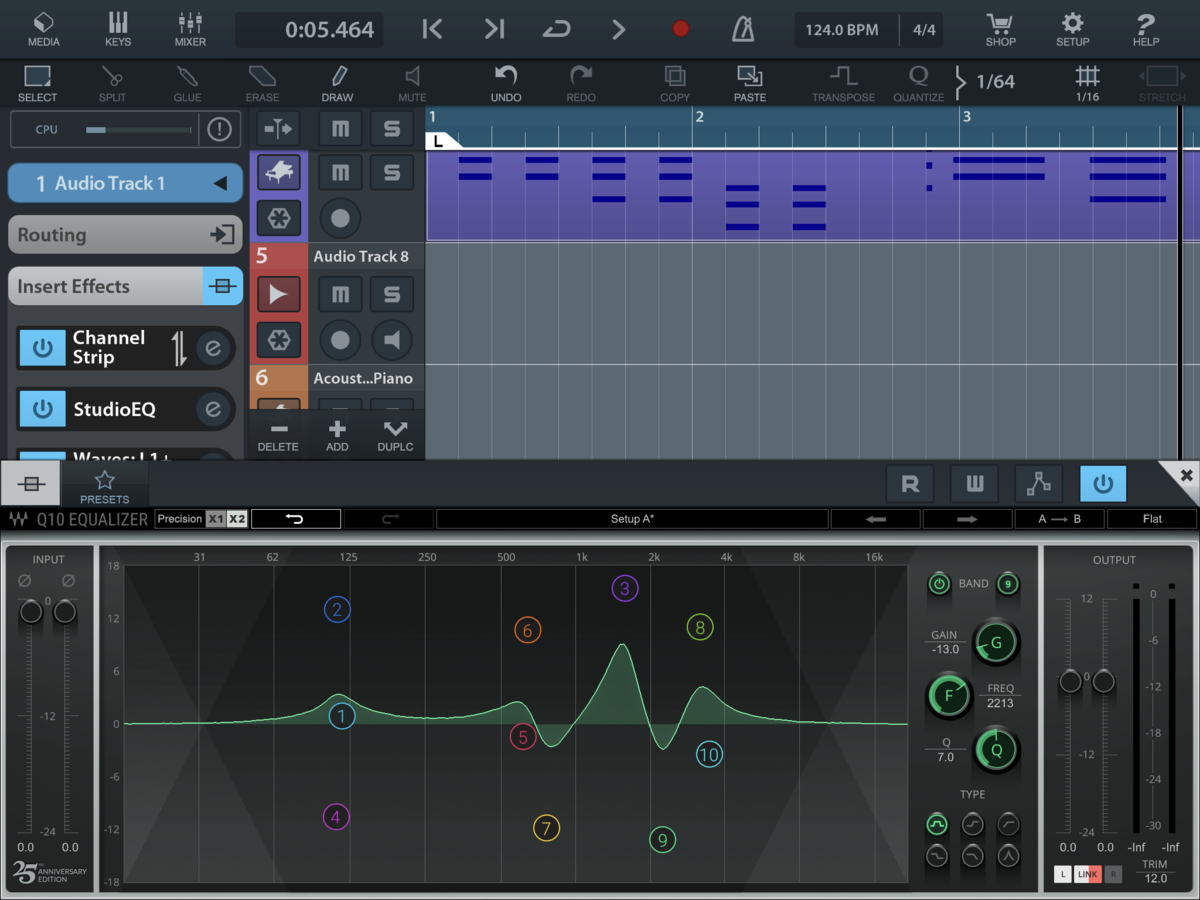
Task: Choose the Select tool
Action: pyautogui.click(x=37, y=83)
